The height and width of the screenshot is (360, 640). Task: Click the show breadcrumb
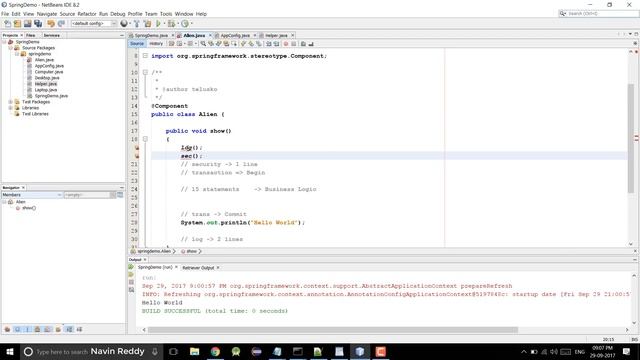pos(191,251)
